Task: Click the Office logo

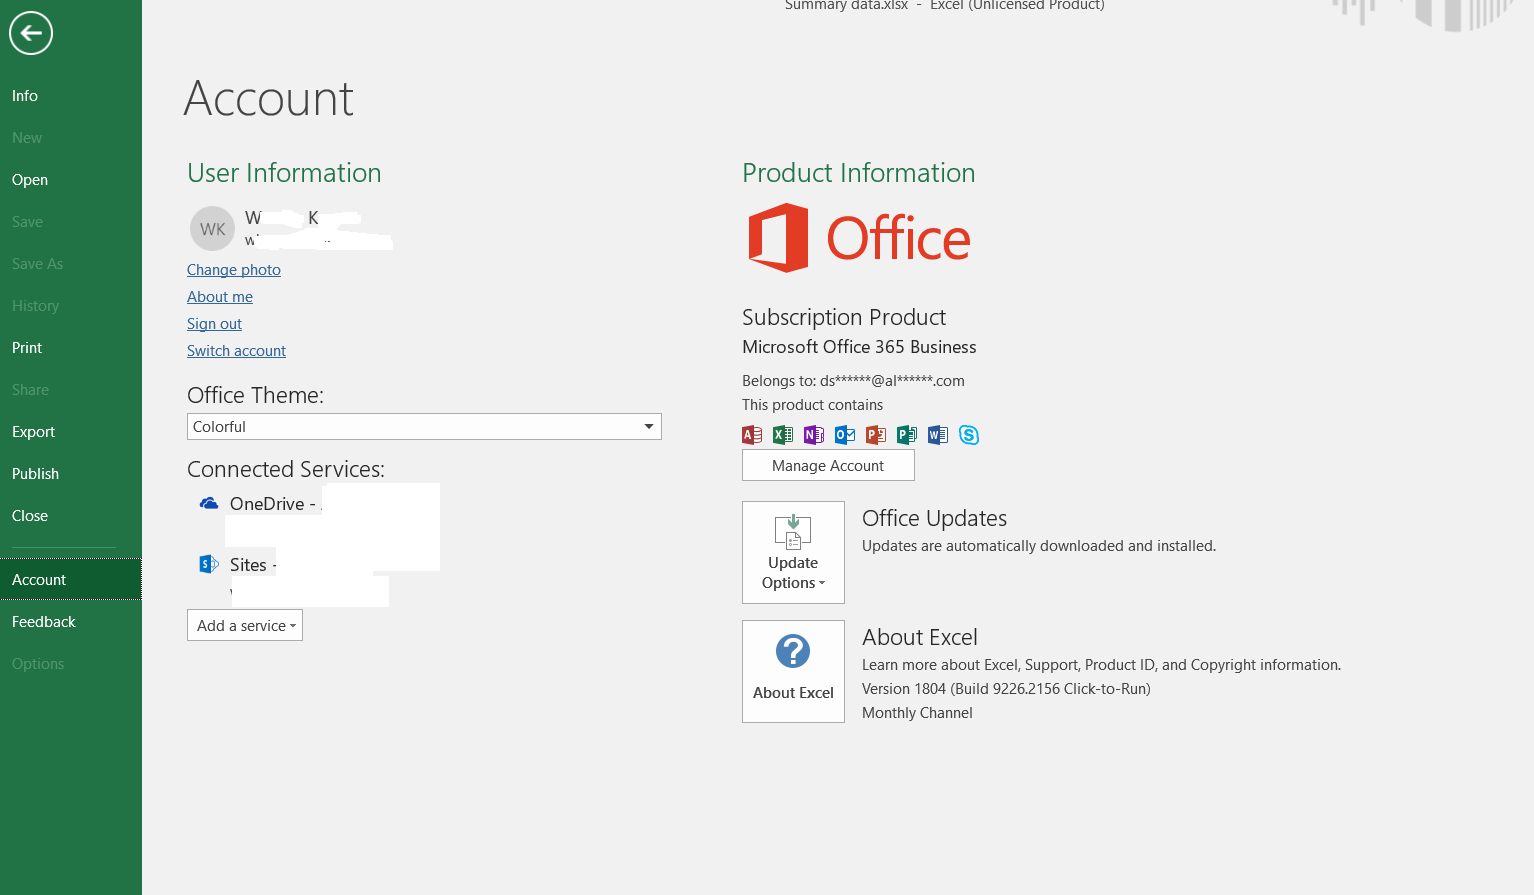Action: coord(859,238)
